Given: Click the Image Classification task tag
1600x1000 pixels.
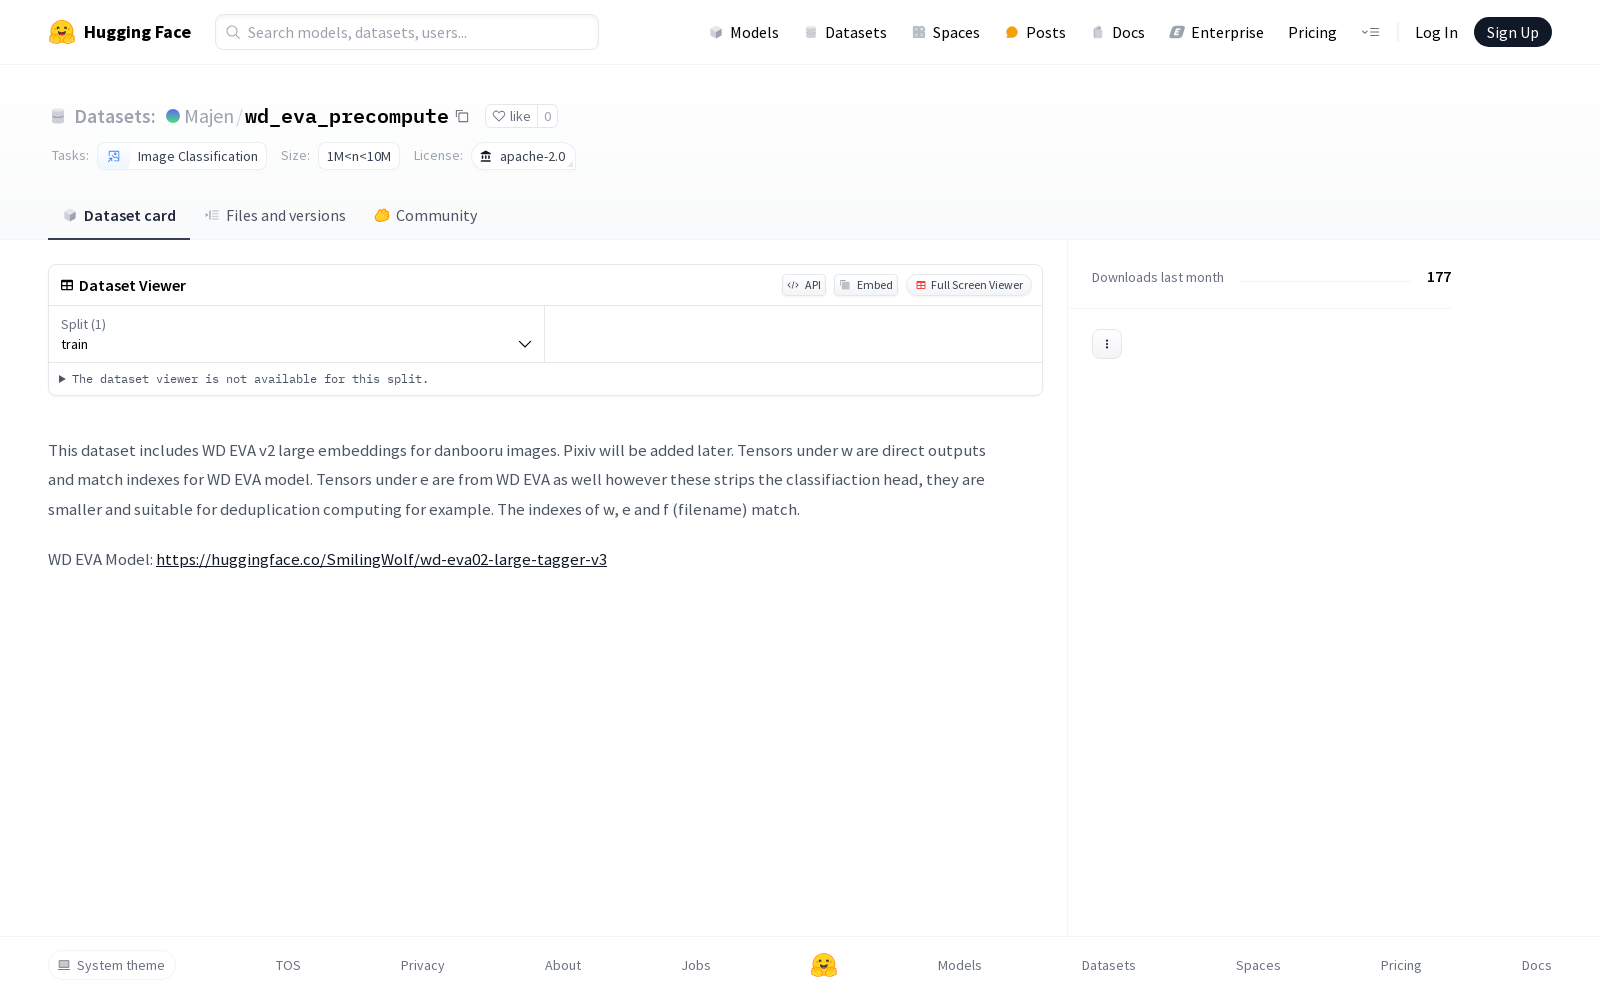Looking at the screenshot, I should coord(182,156).
